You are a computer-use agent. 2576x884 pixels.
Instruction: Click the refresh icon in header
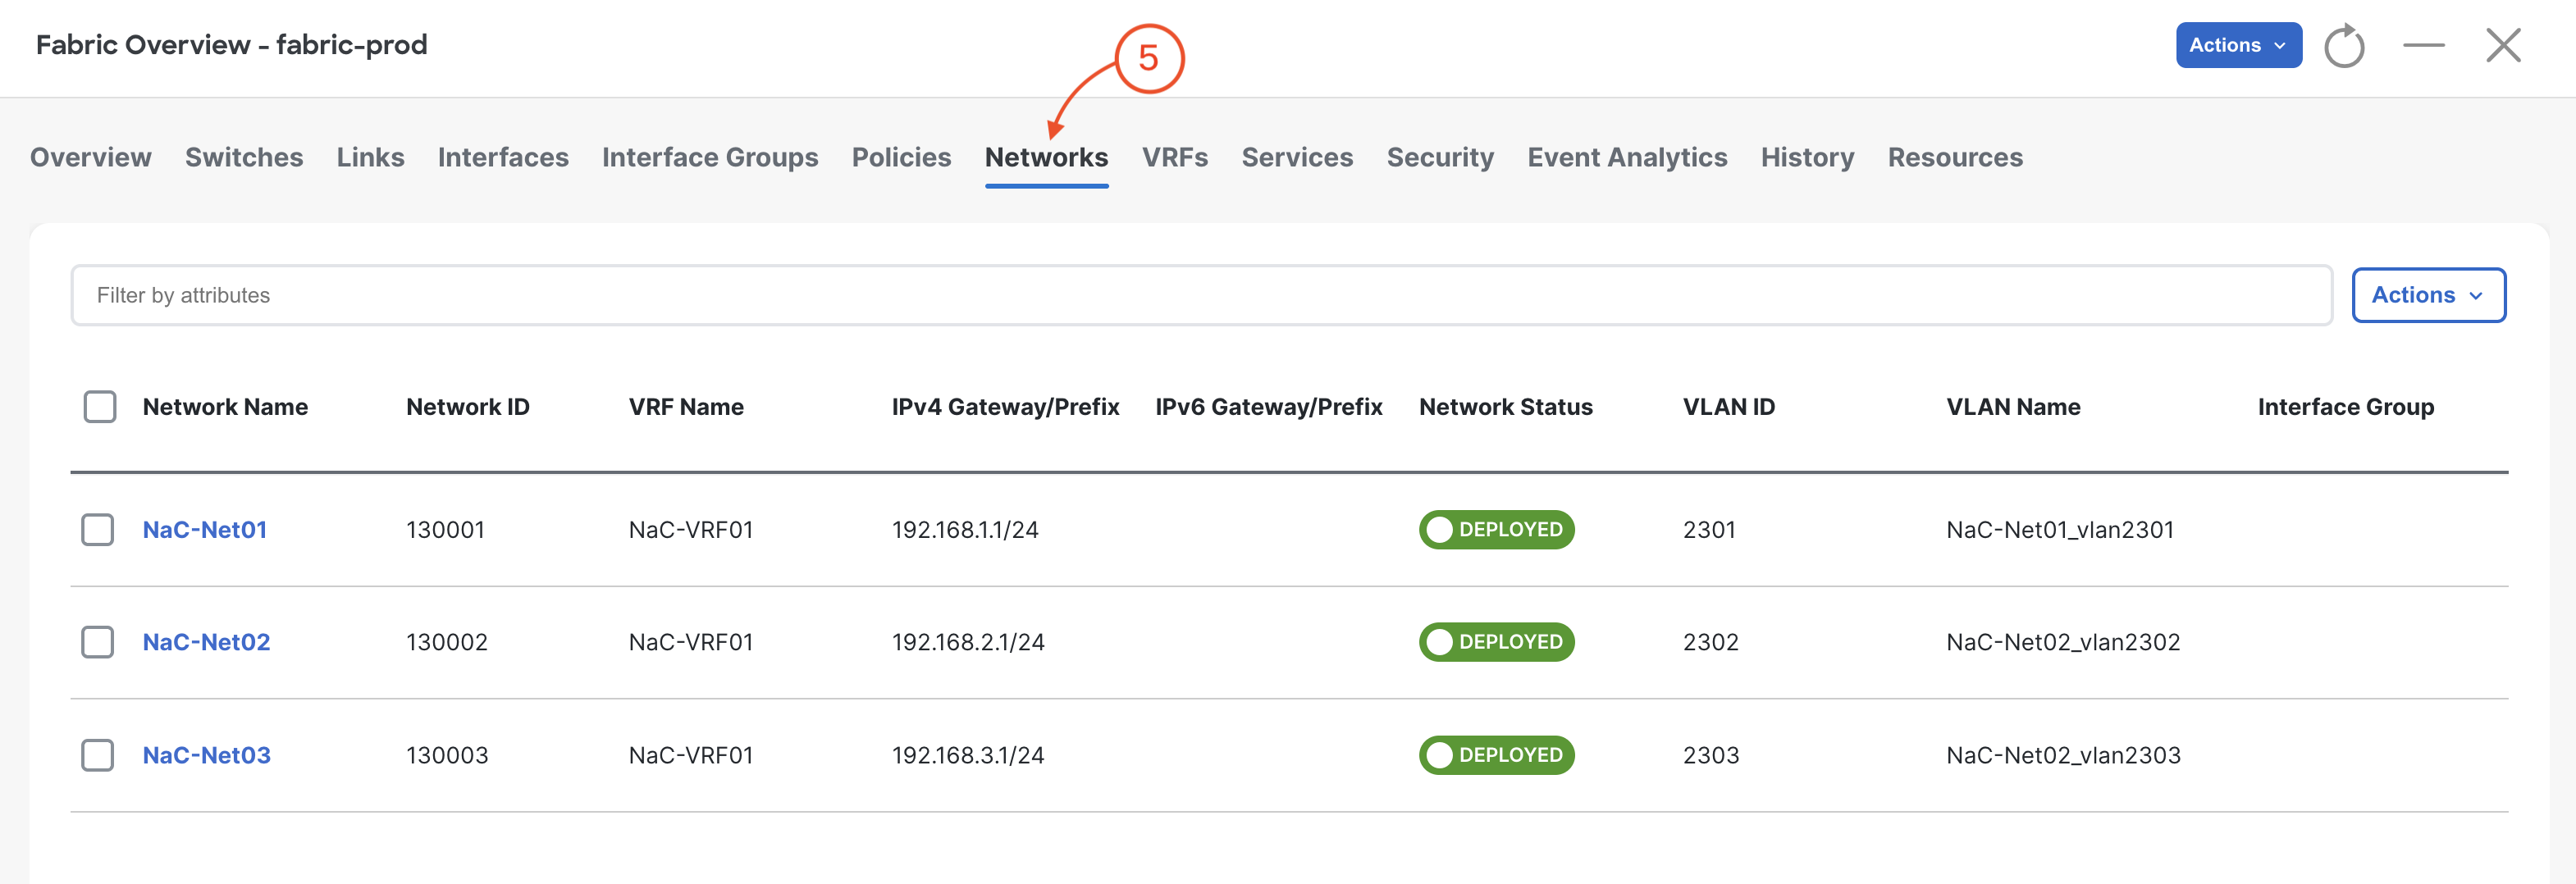click(x=2343, y=46)
